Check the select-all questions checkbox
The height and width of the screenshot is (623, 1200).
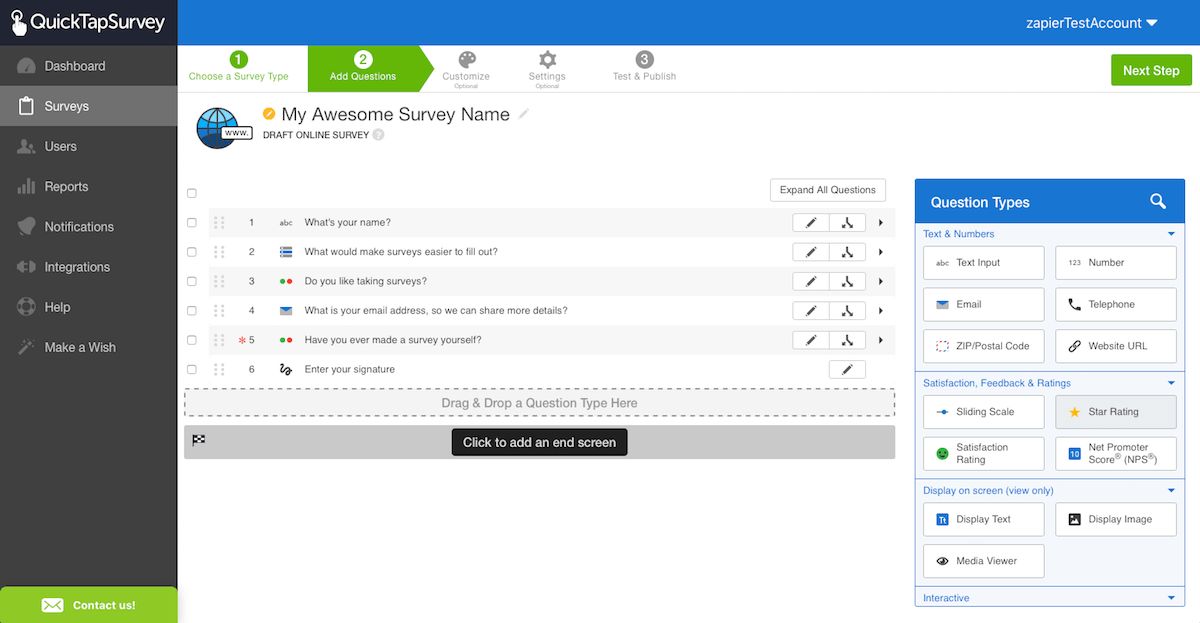(x=192, y=193)
